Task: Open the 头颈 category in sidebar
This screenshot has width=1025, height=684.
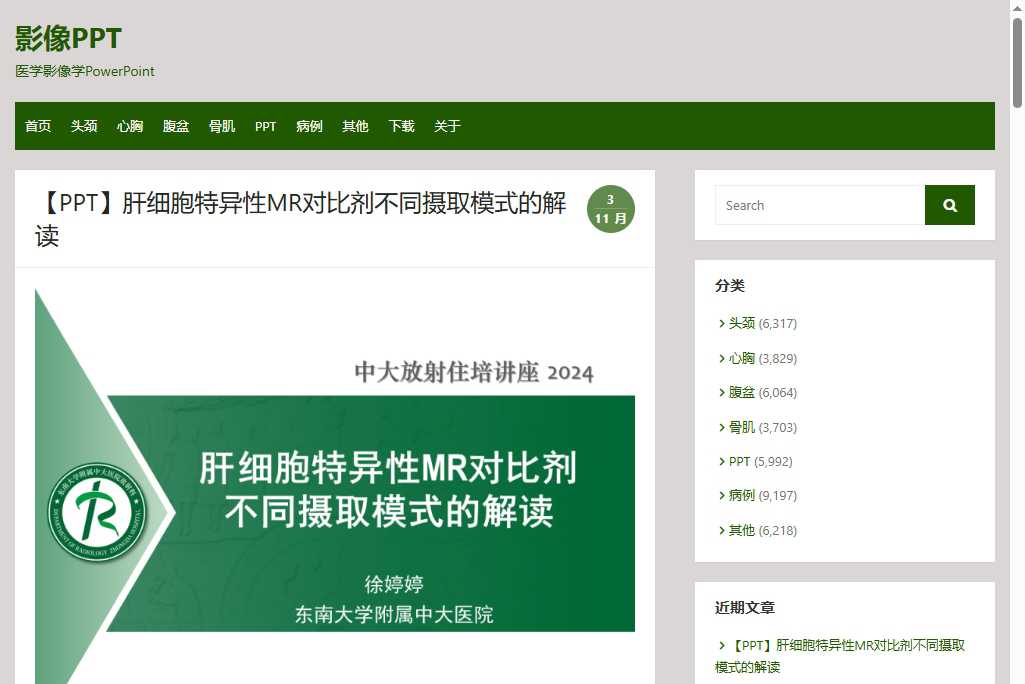Action: 742,323
